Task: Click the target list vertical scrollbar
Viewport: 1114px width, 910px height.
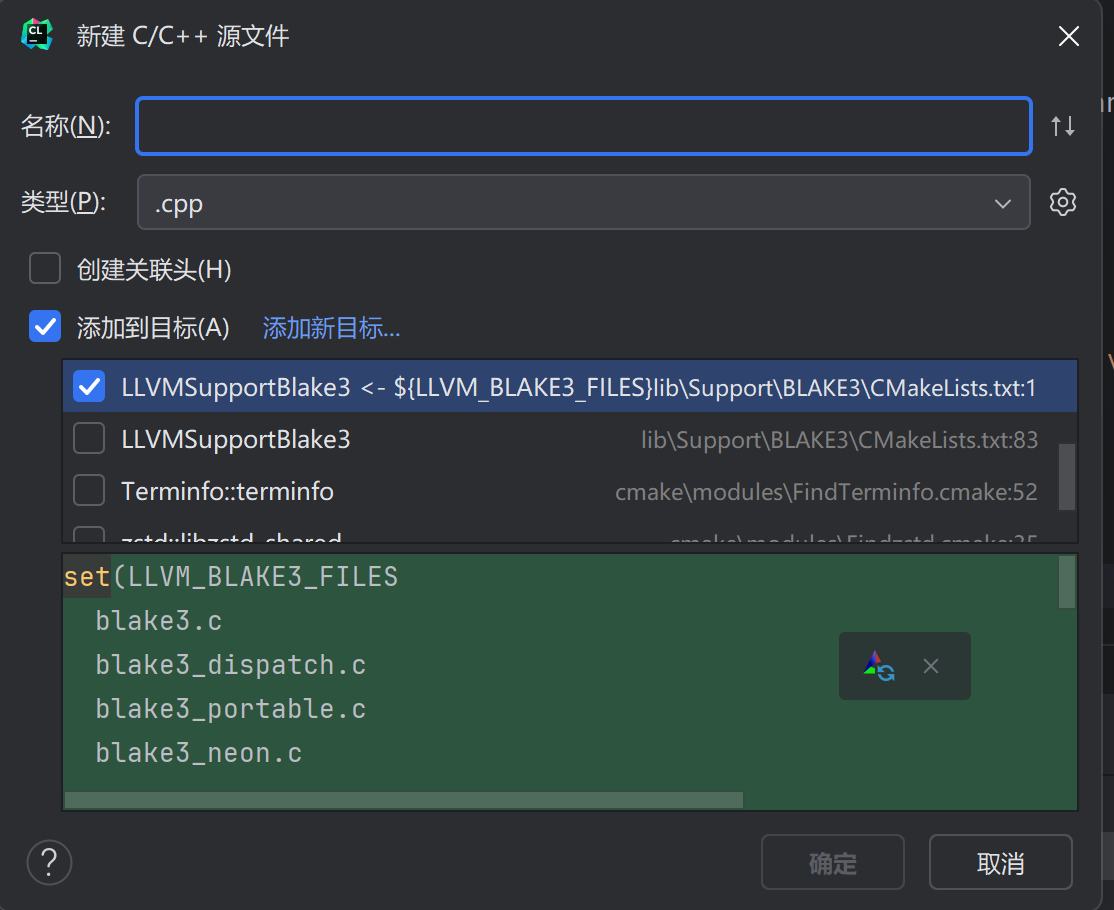Action: tap(1066, 477)
